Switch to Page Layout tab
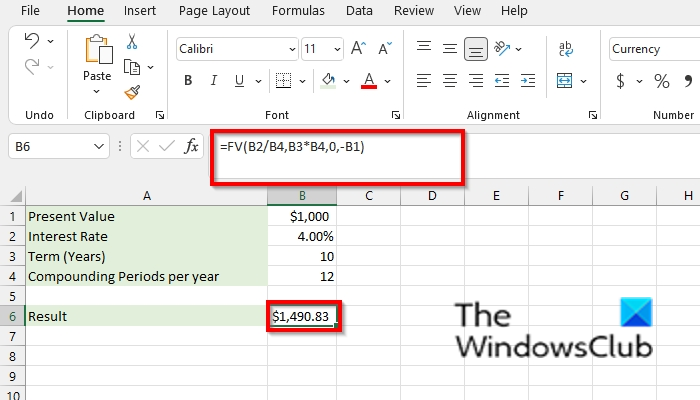Screen dimensions: 700x400 click(x=214, y=11)
